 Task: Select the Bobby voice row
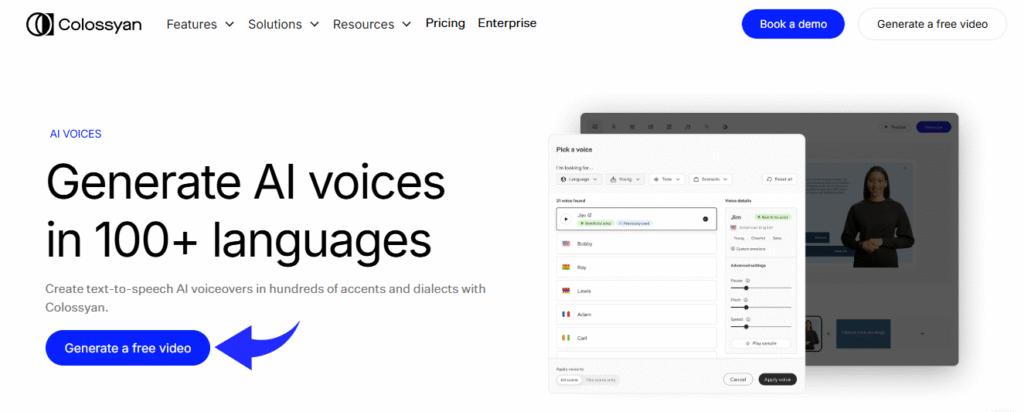(636, 244)
